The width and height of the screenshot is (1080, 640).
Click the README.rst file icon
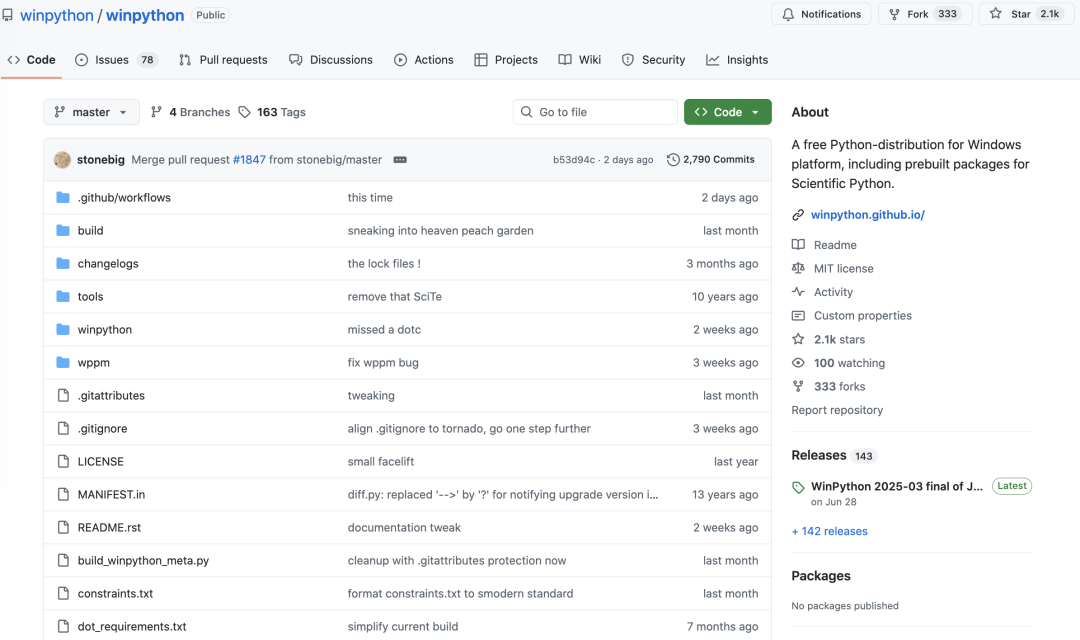pos(63,528)
